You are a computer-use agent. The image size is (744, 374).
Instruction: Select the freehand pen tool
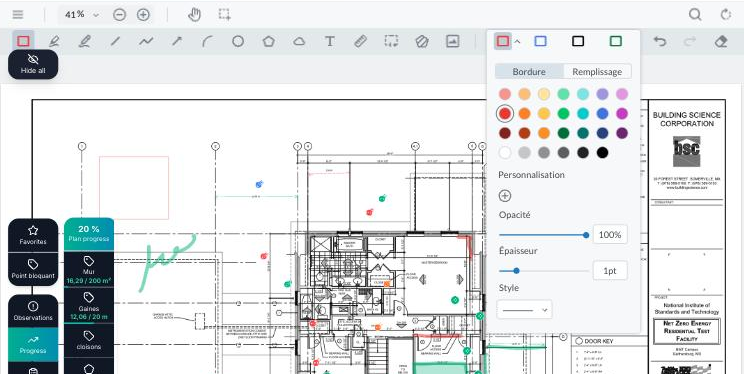(84, 41)
